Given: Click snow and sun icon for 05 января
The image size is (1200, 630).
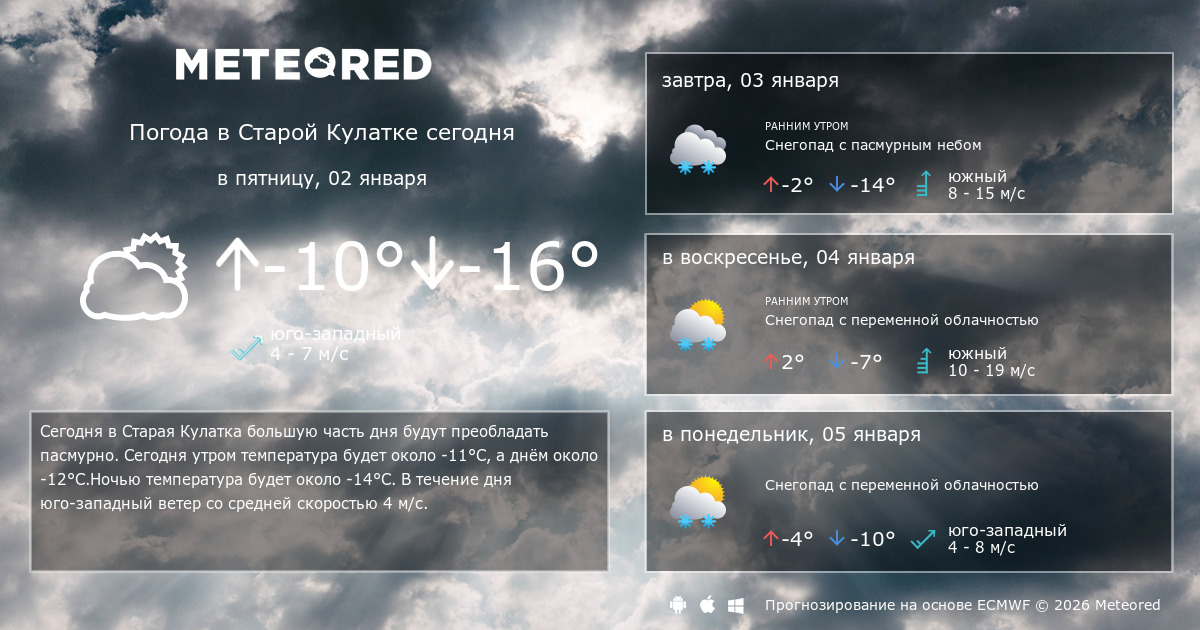Looking at the screenshot, I should coord(697,504).
